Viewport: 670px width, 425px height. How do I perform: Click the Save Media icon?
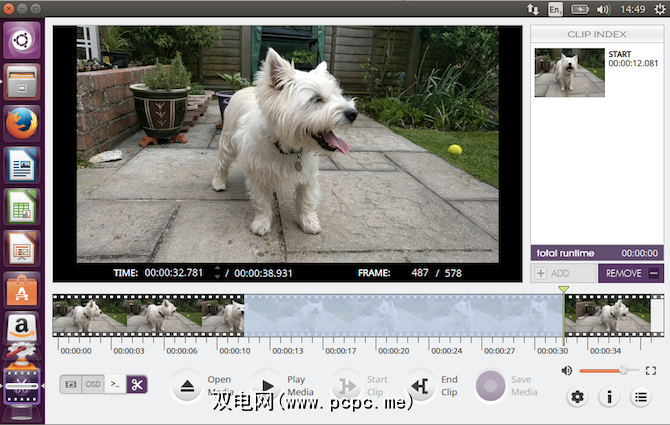pyautogui.click(x=490, y=386)
